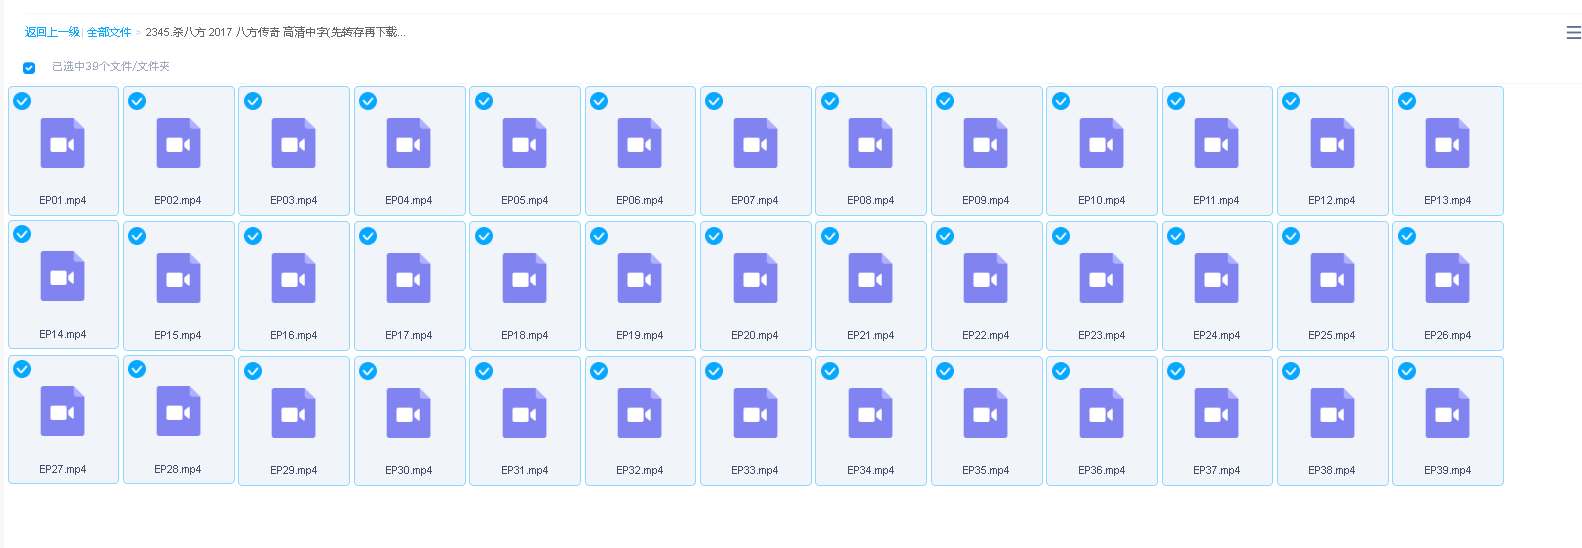Uncheck the select-all files checkbox
Image resolution: width=1582 pixels, height=548 pixels.
click(x=29, y=68)
